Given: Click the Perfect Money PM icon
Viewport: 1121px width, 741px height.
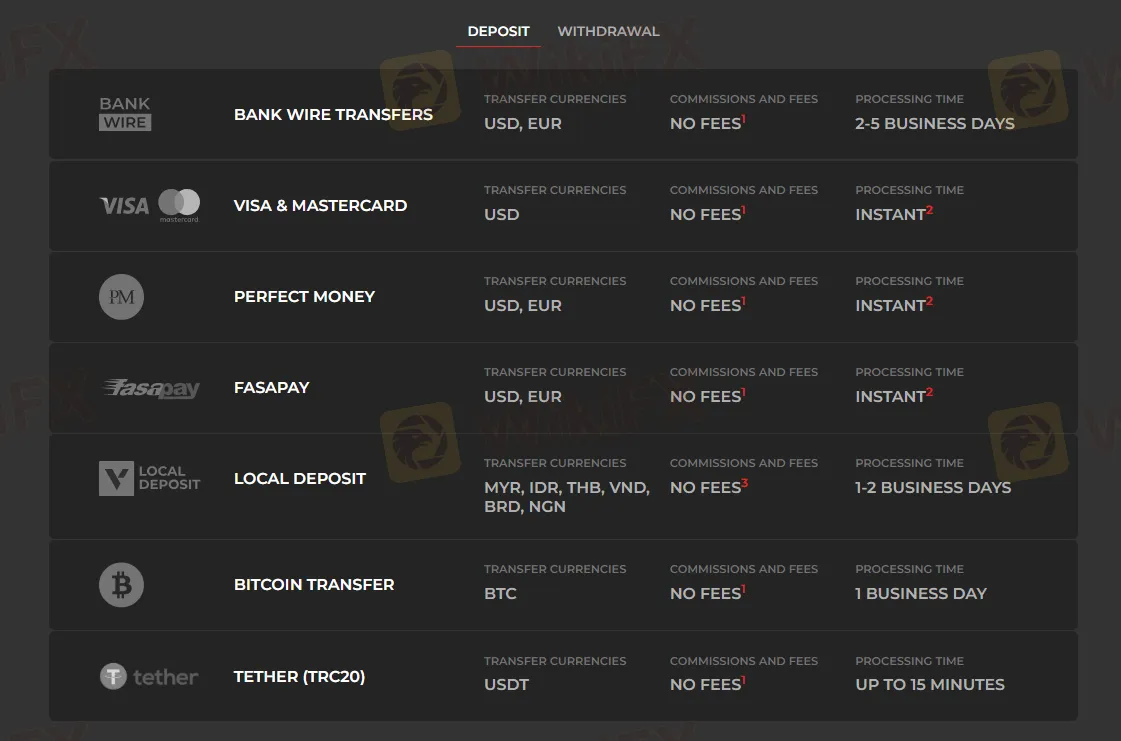Looking at the screenshot, I should 122,297.
